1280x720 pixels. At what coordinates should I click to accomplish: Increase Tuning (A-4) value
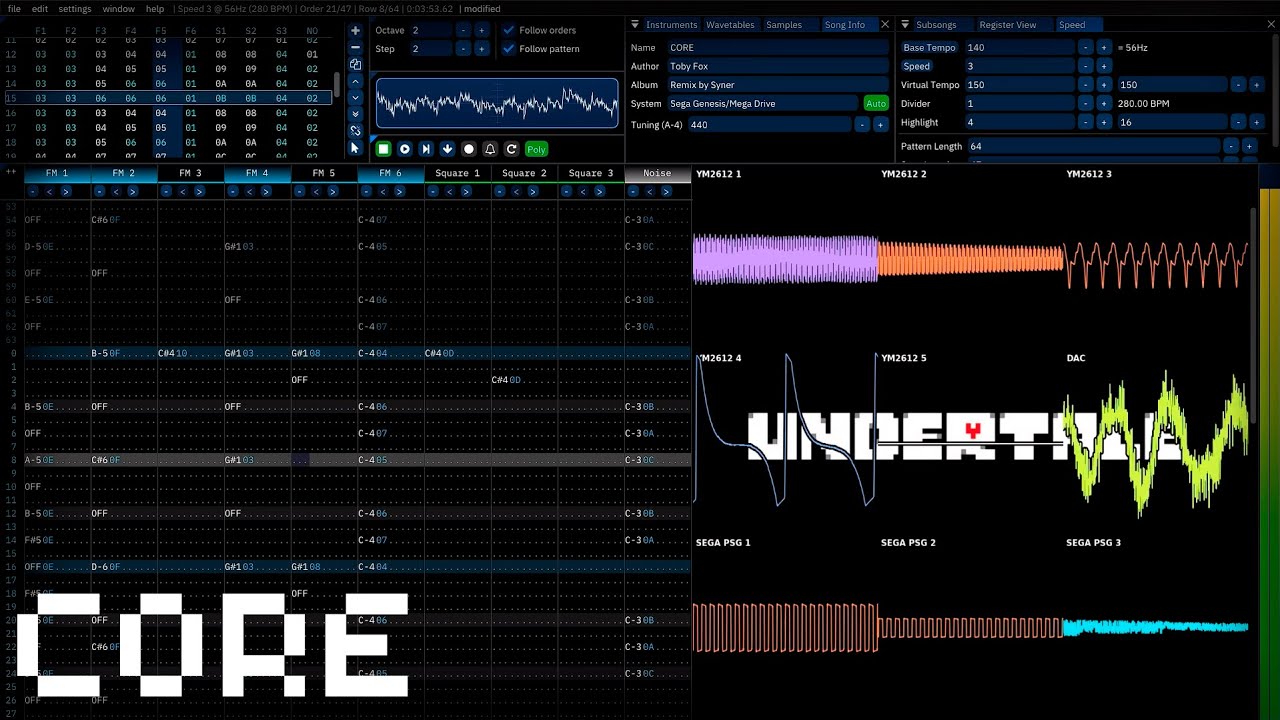click(880, 125)
